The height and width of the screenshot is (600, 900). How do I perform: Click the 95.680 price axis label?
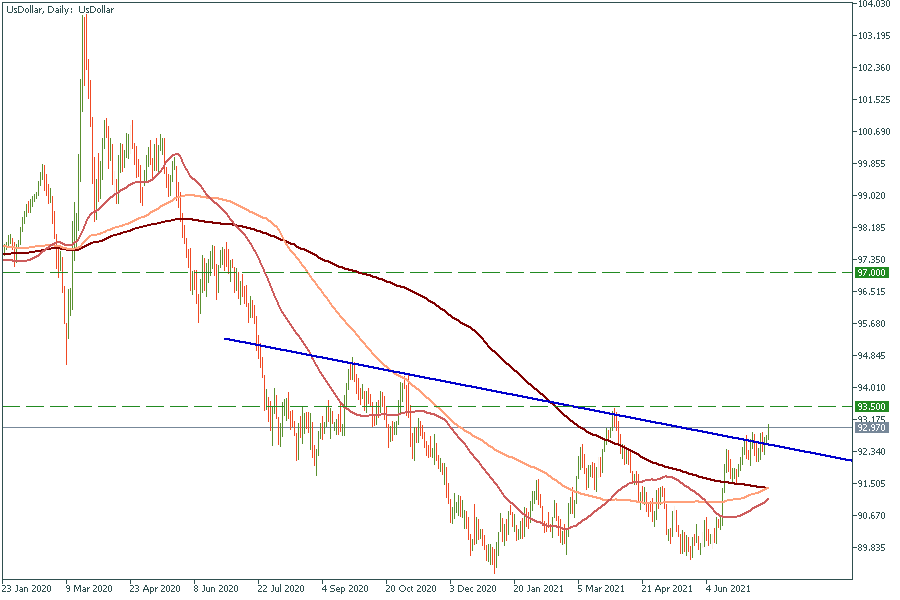(x=873, y=324)
